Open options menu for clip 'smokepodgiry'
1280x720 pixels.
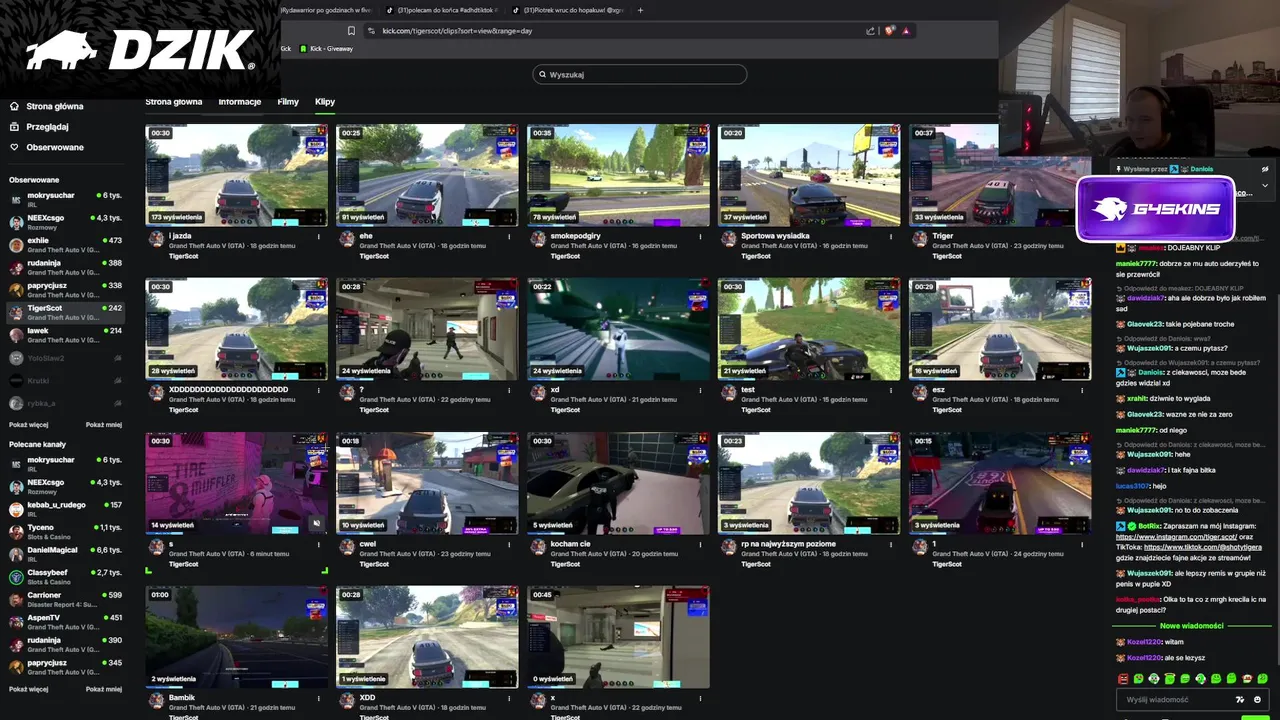[700, 237]
